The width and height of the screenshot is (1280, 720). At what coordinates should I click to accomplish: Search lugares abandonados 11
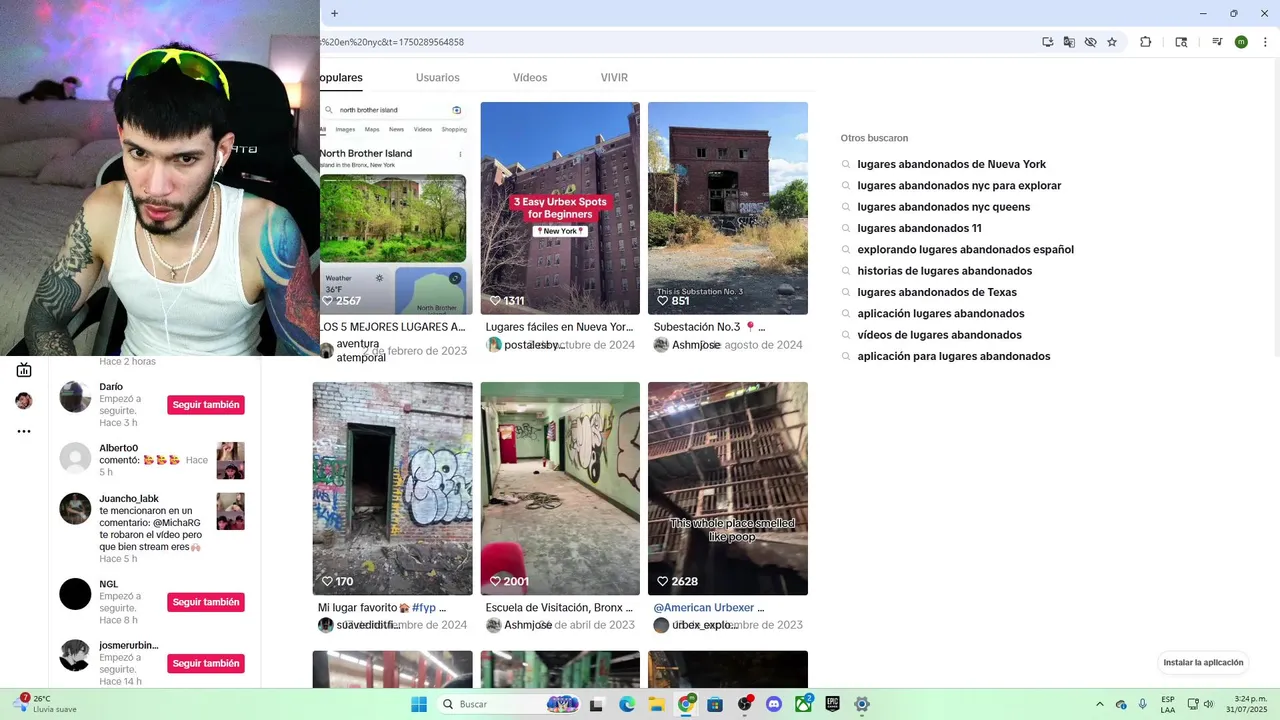[x=919, y=228]
